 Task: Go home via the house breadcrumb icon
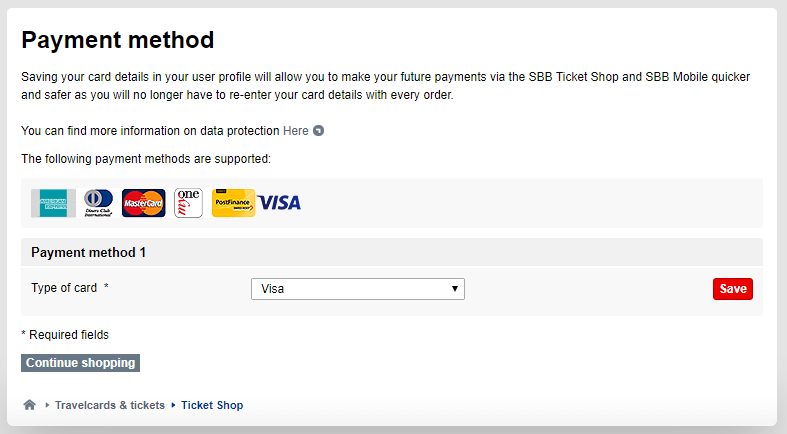click(30, 405)
